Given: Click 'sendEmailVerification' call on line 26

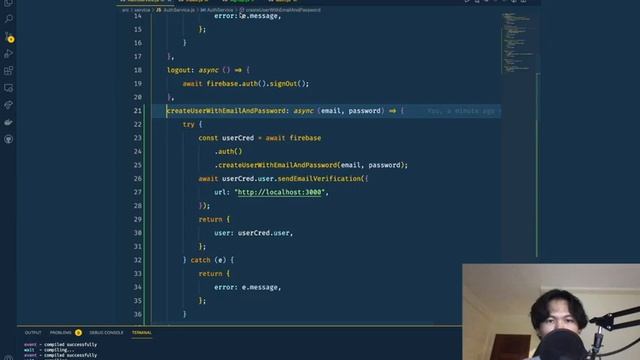Looking at the screenshot, I should coord(319,179).
